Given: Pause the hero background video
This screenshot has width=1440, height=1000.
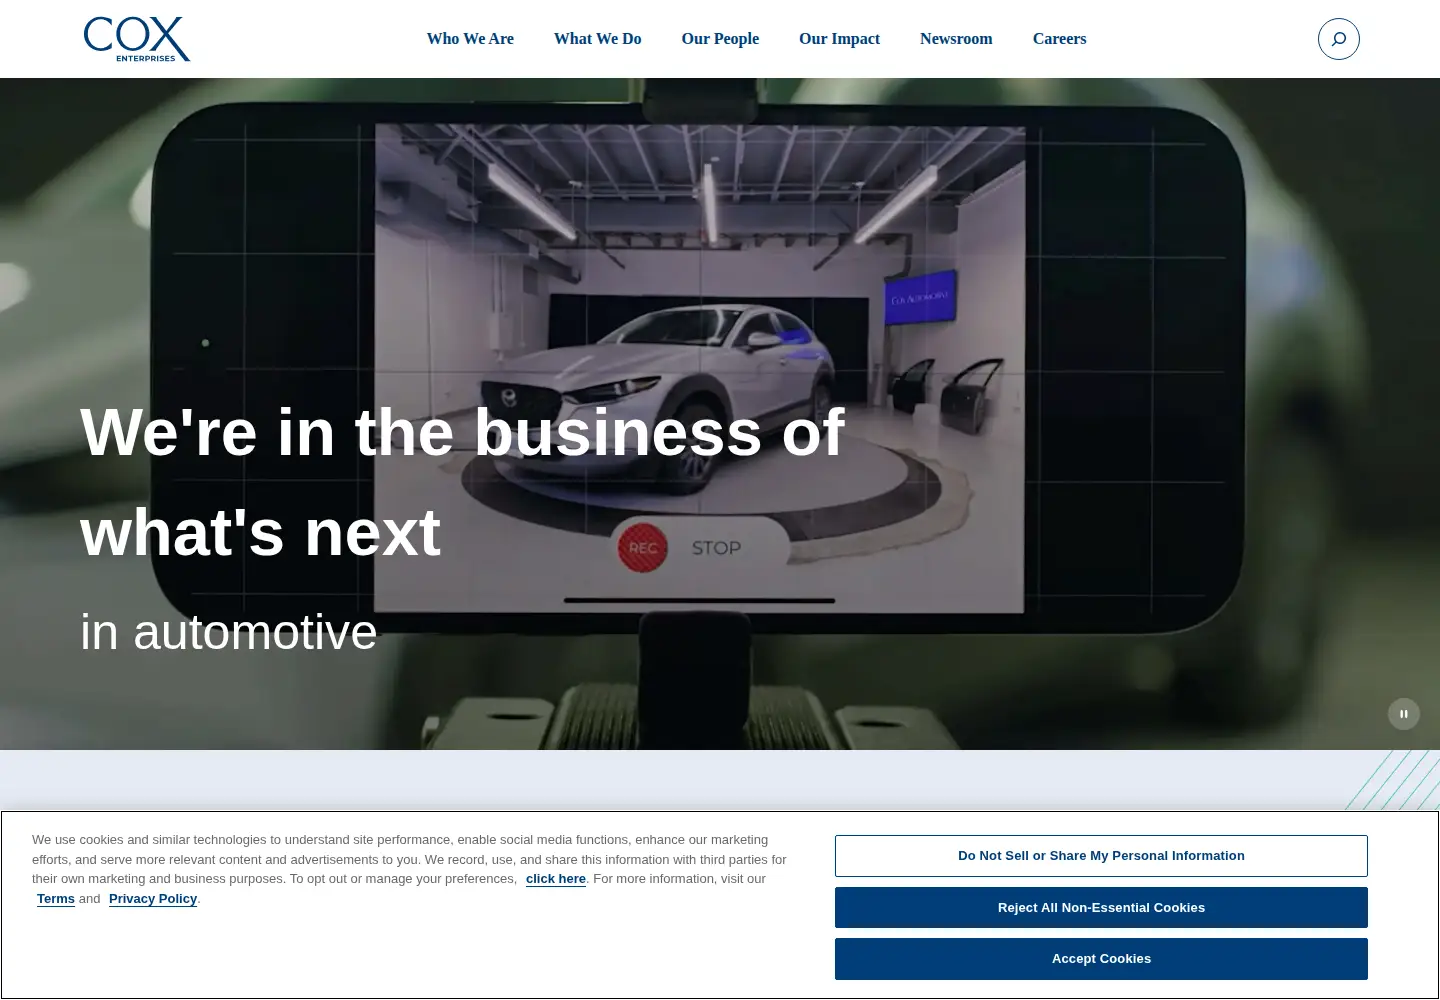Looking at the screenshot, I should coord(1404,714).
